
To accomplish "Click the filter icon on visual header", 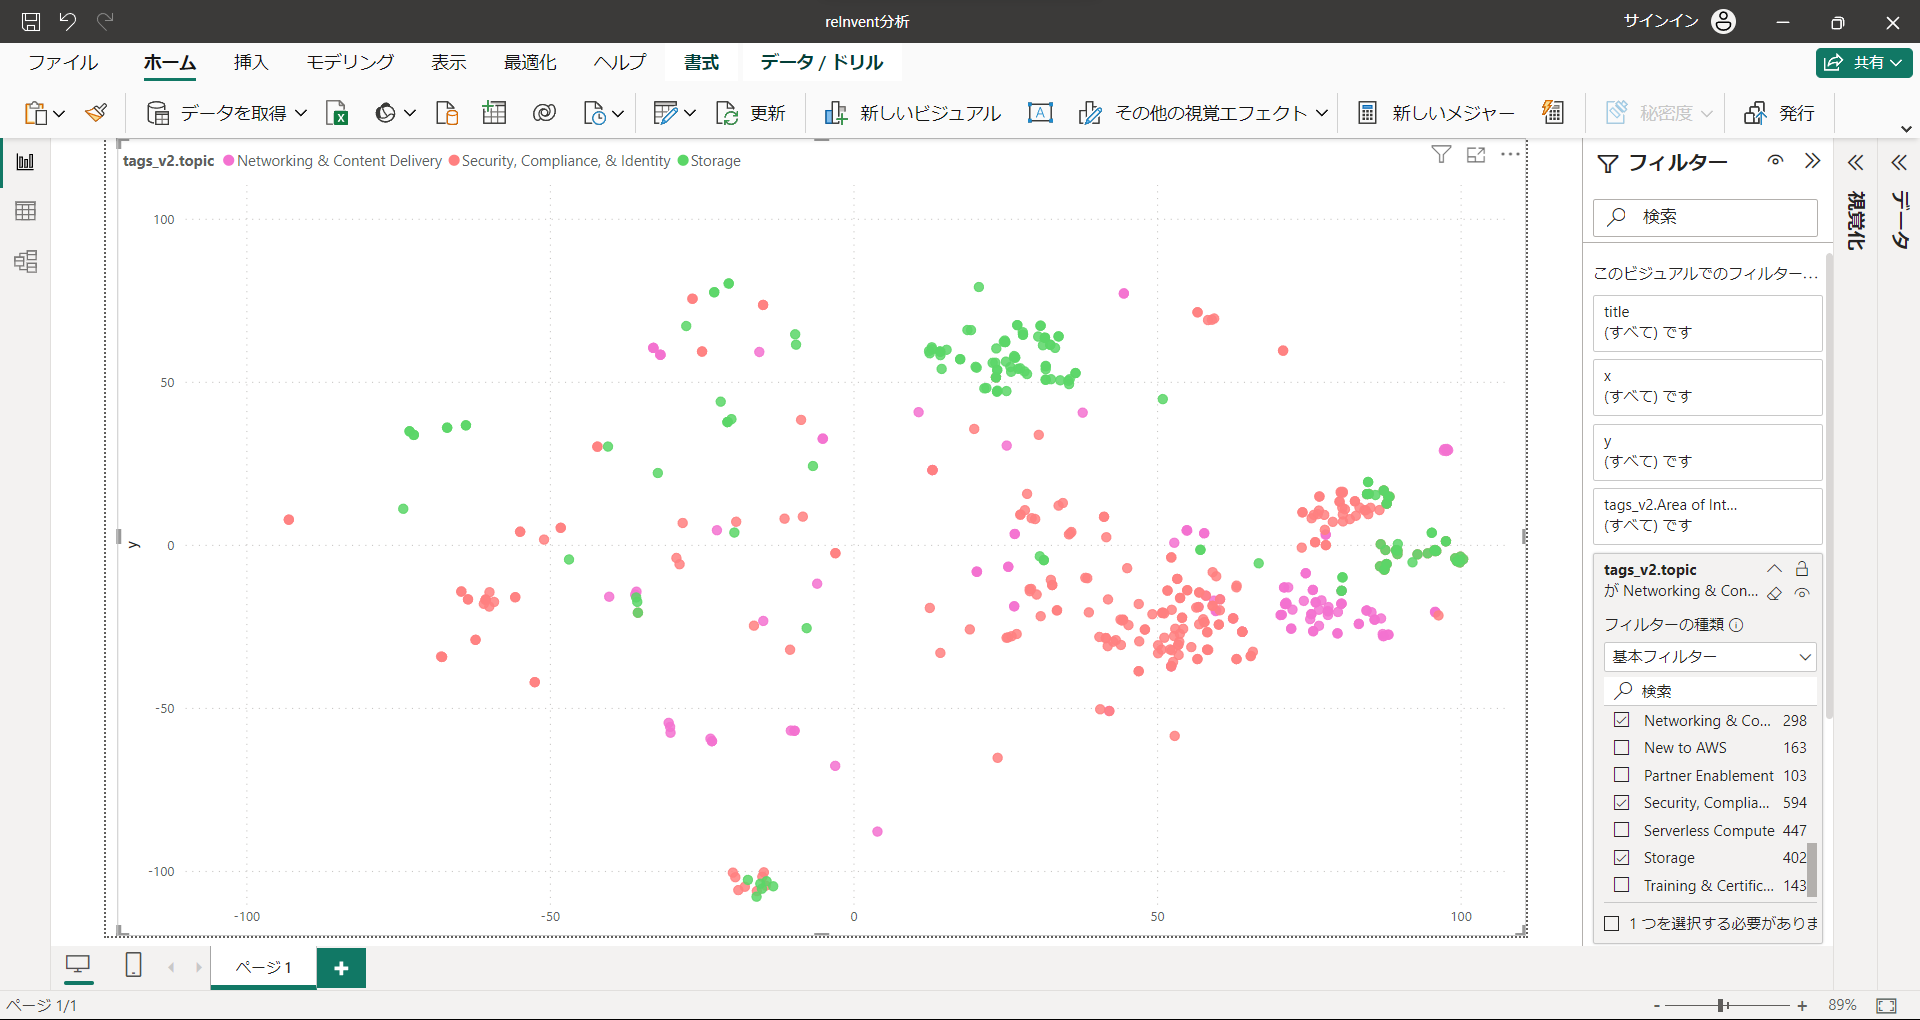I will (x=1441, y=155).
